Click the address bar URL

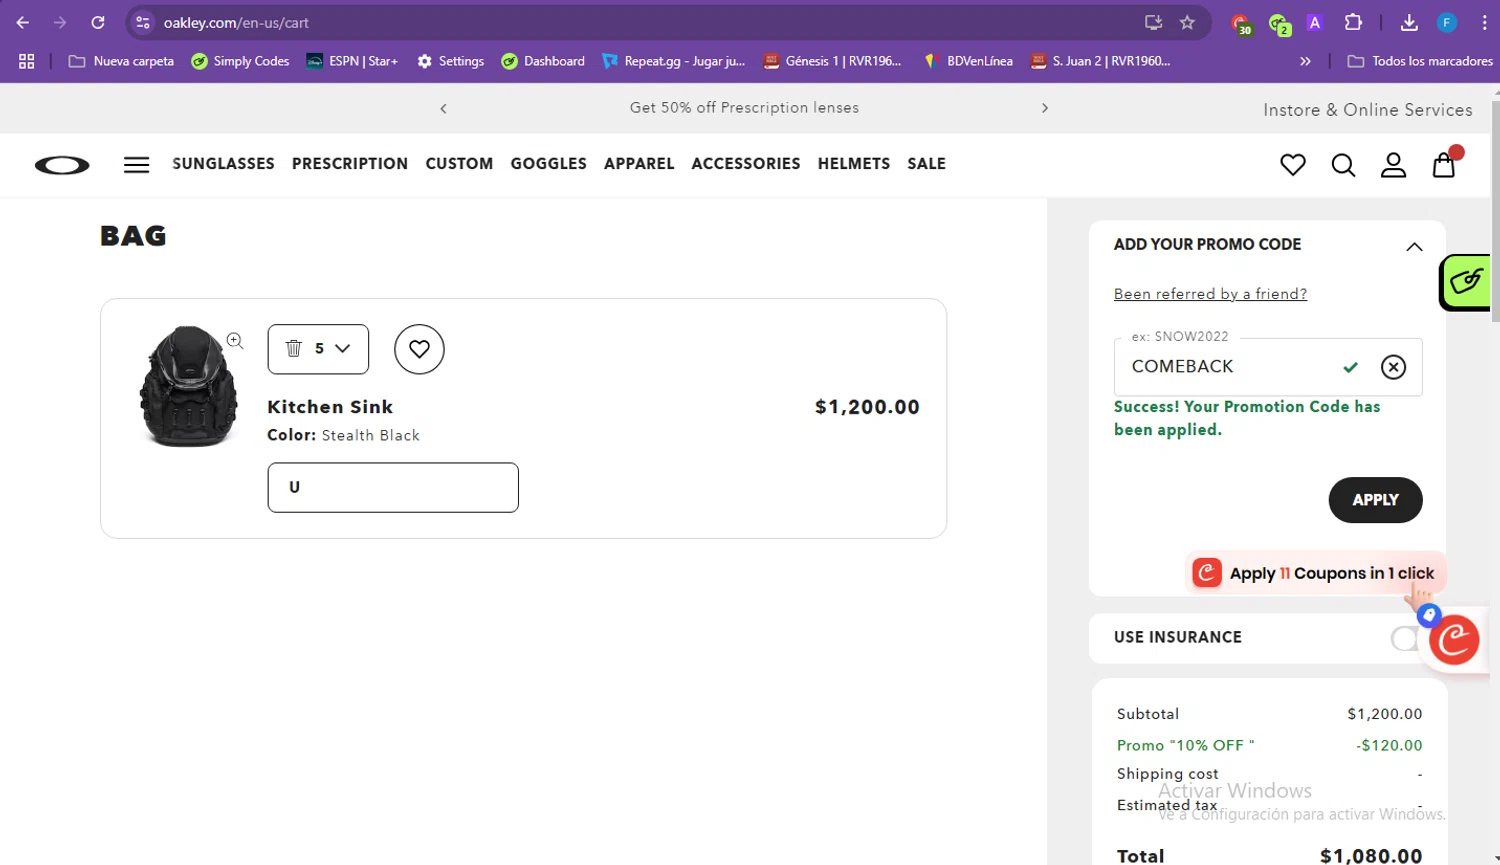pos(236,22)
